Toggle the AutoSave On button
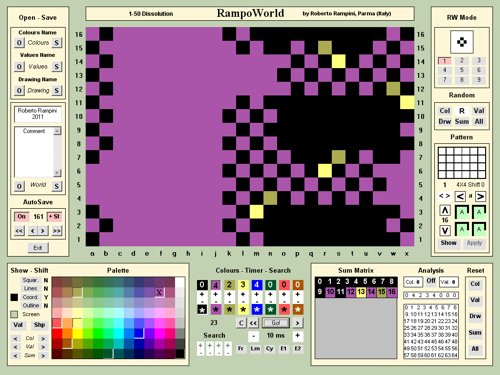 click(x=21, y=217)
